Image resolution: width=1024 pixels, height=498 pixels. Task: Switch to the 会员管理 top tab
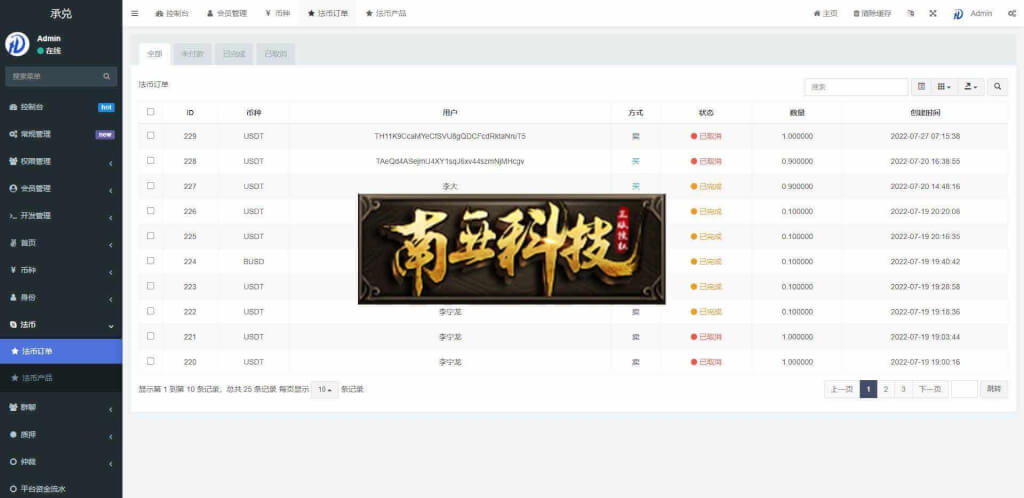[227, 13]
